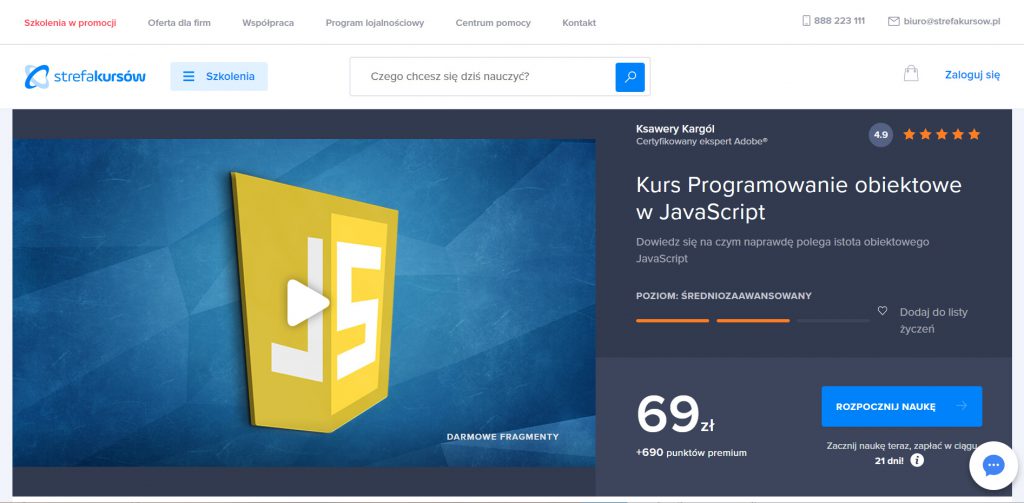Navigate to the Kontakt page
Viewport: 1024px width, 503px height.
(579, 22)
